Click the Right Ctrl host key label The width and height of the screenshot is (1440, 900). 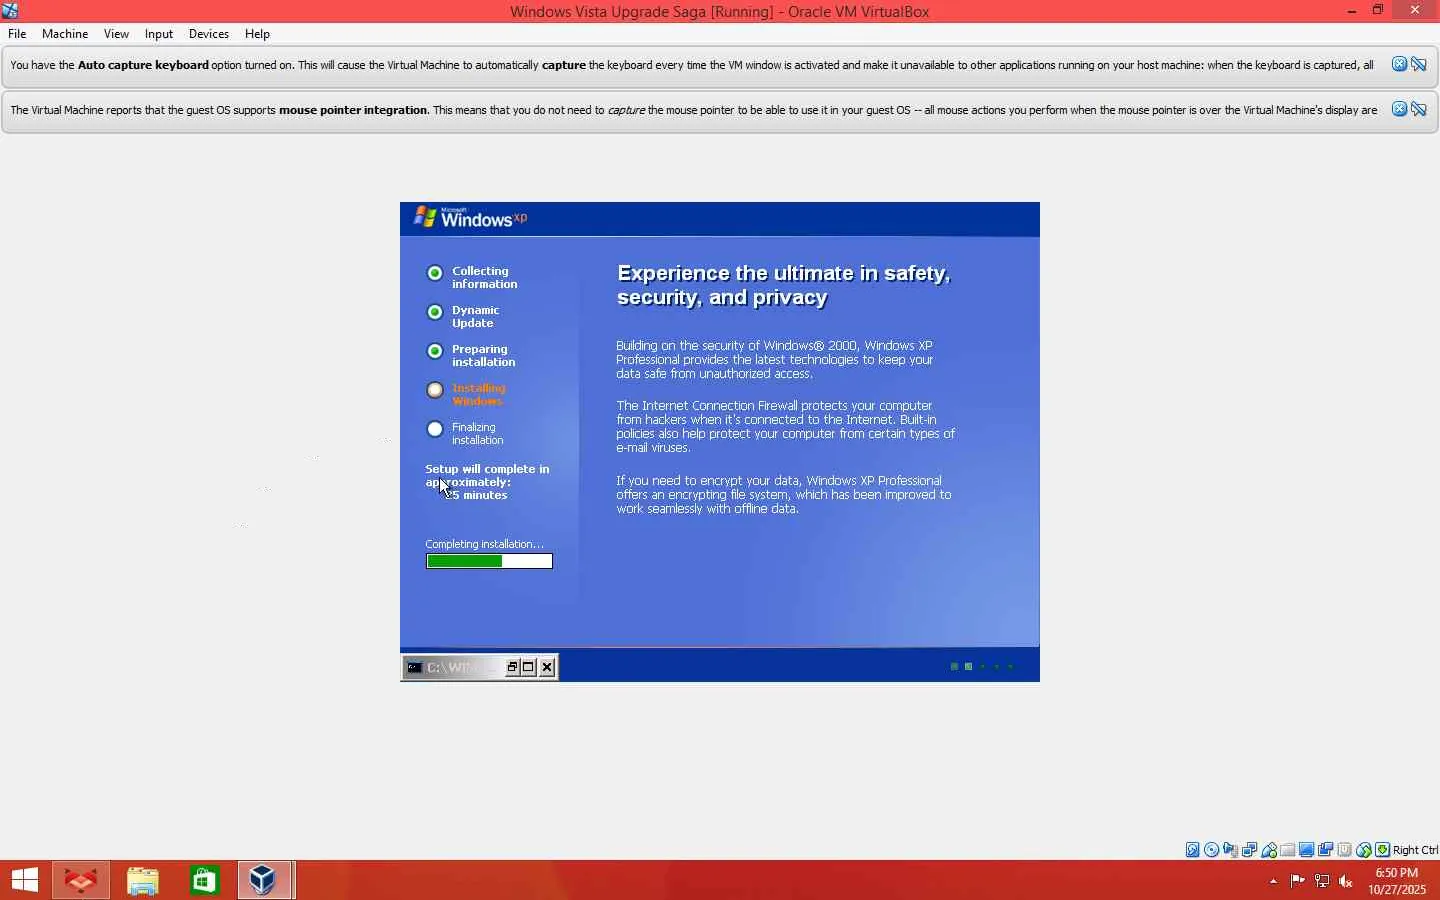[1415, 850]
